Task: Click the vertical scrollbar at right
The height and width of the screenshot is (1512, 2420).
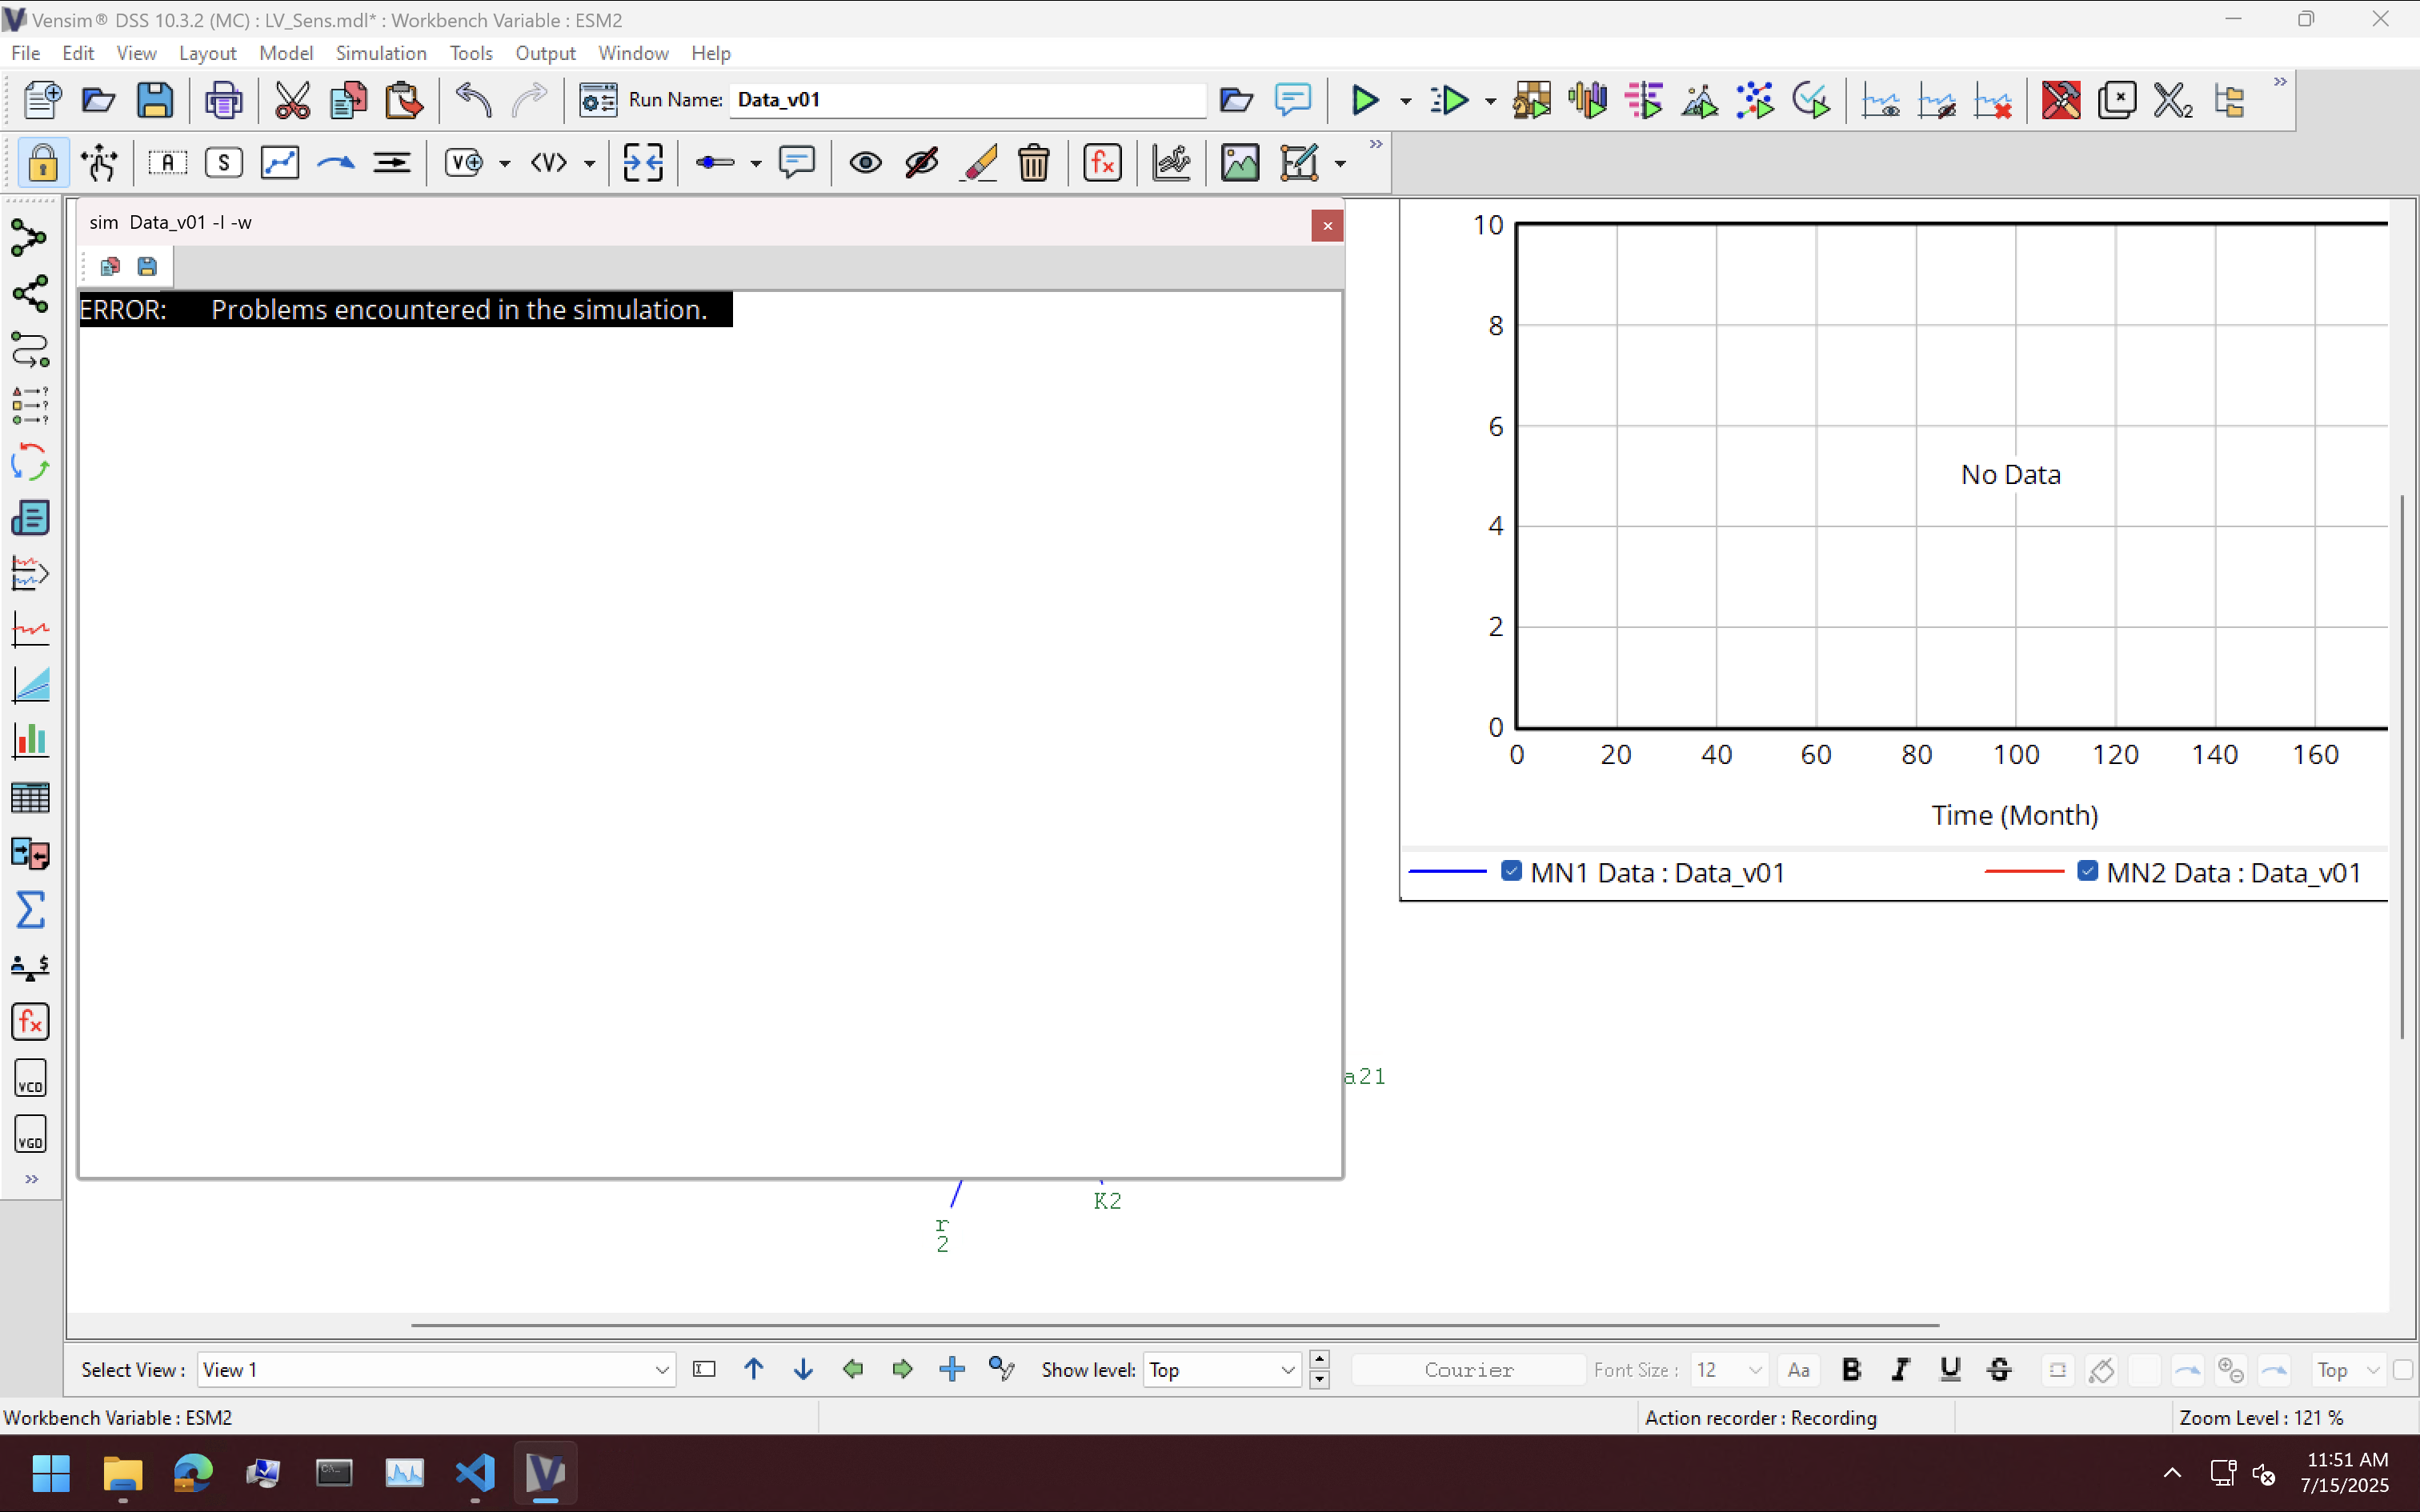Action: [2402, 767]
